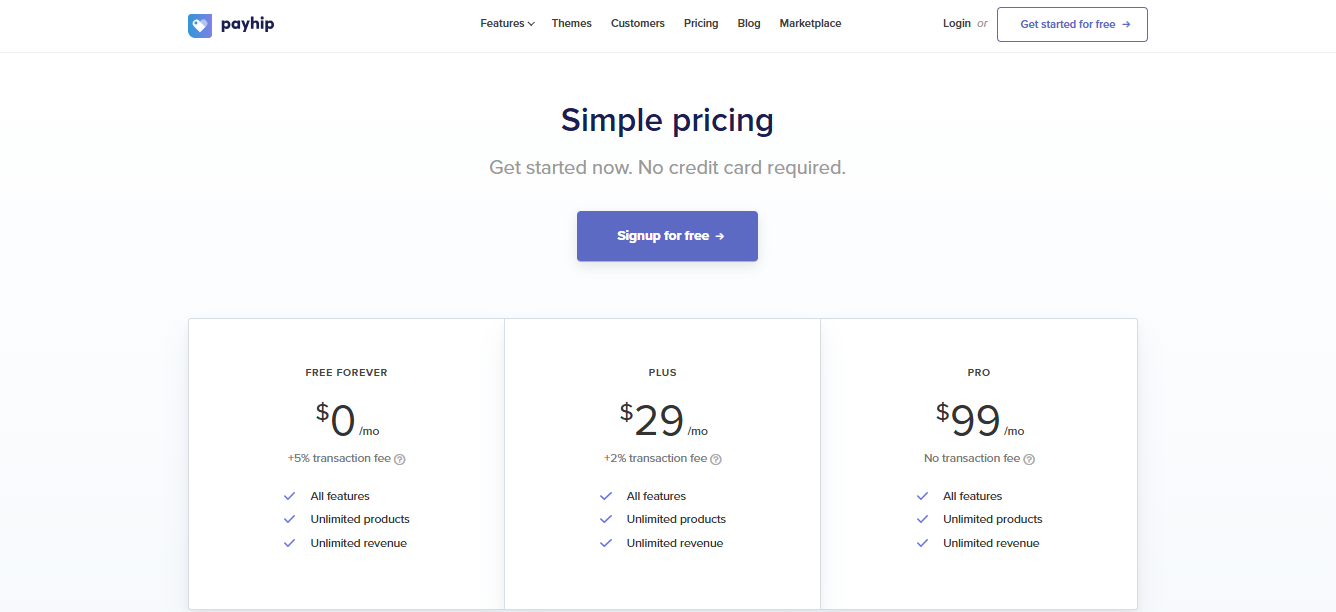Select the PLUS plan card heading

[662, 373]
